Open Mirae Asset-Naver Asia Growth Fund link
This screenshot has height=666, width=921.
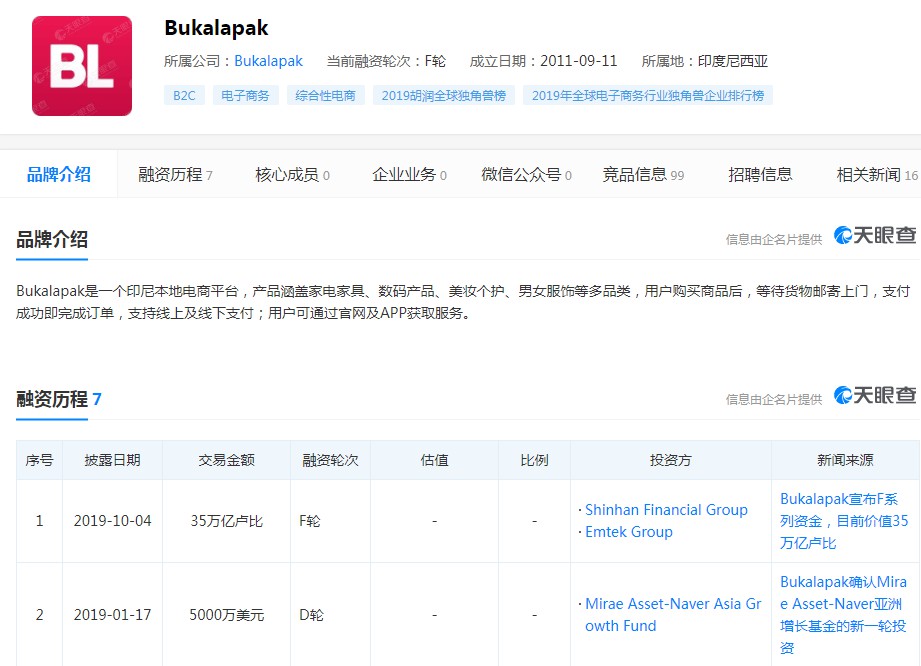(x=673, y=615)
